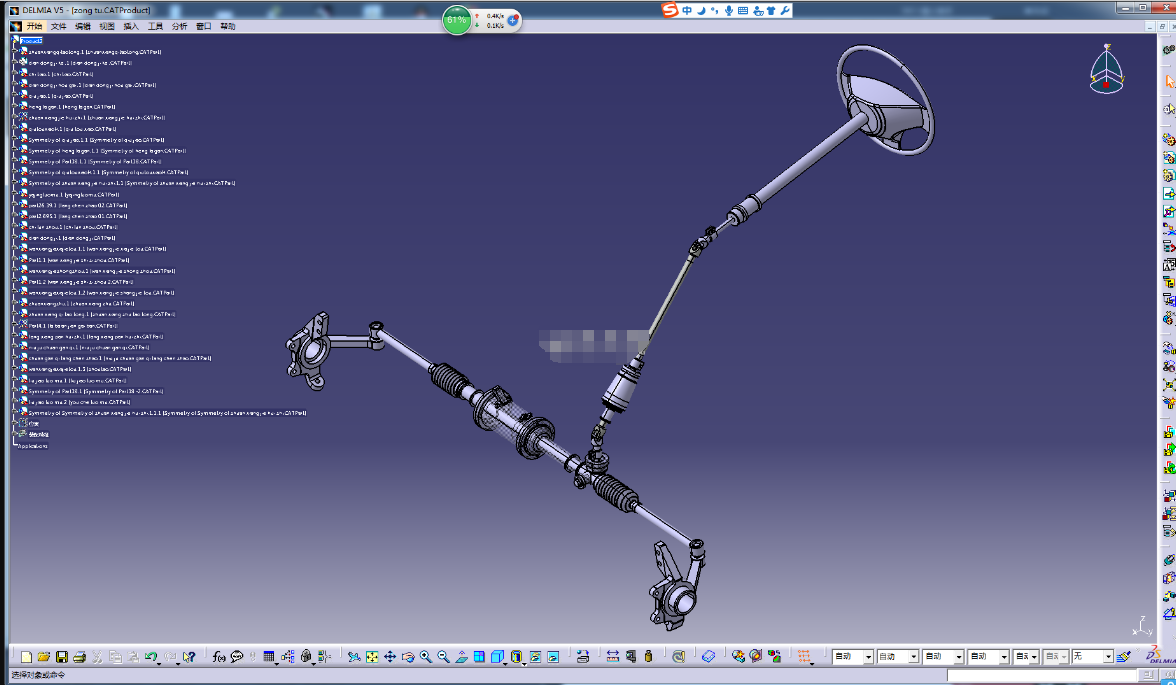Image resolution: width=1176 pixels, height=685 pixels.
Task: Click the status text 选择对象或命令
Action: pos(38,675)
